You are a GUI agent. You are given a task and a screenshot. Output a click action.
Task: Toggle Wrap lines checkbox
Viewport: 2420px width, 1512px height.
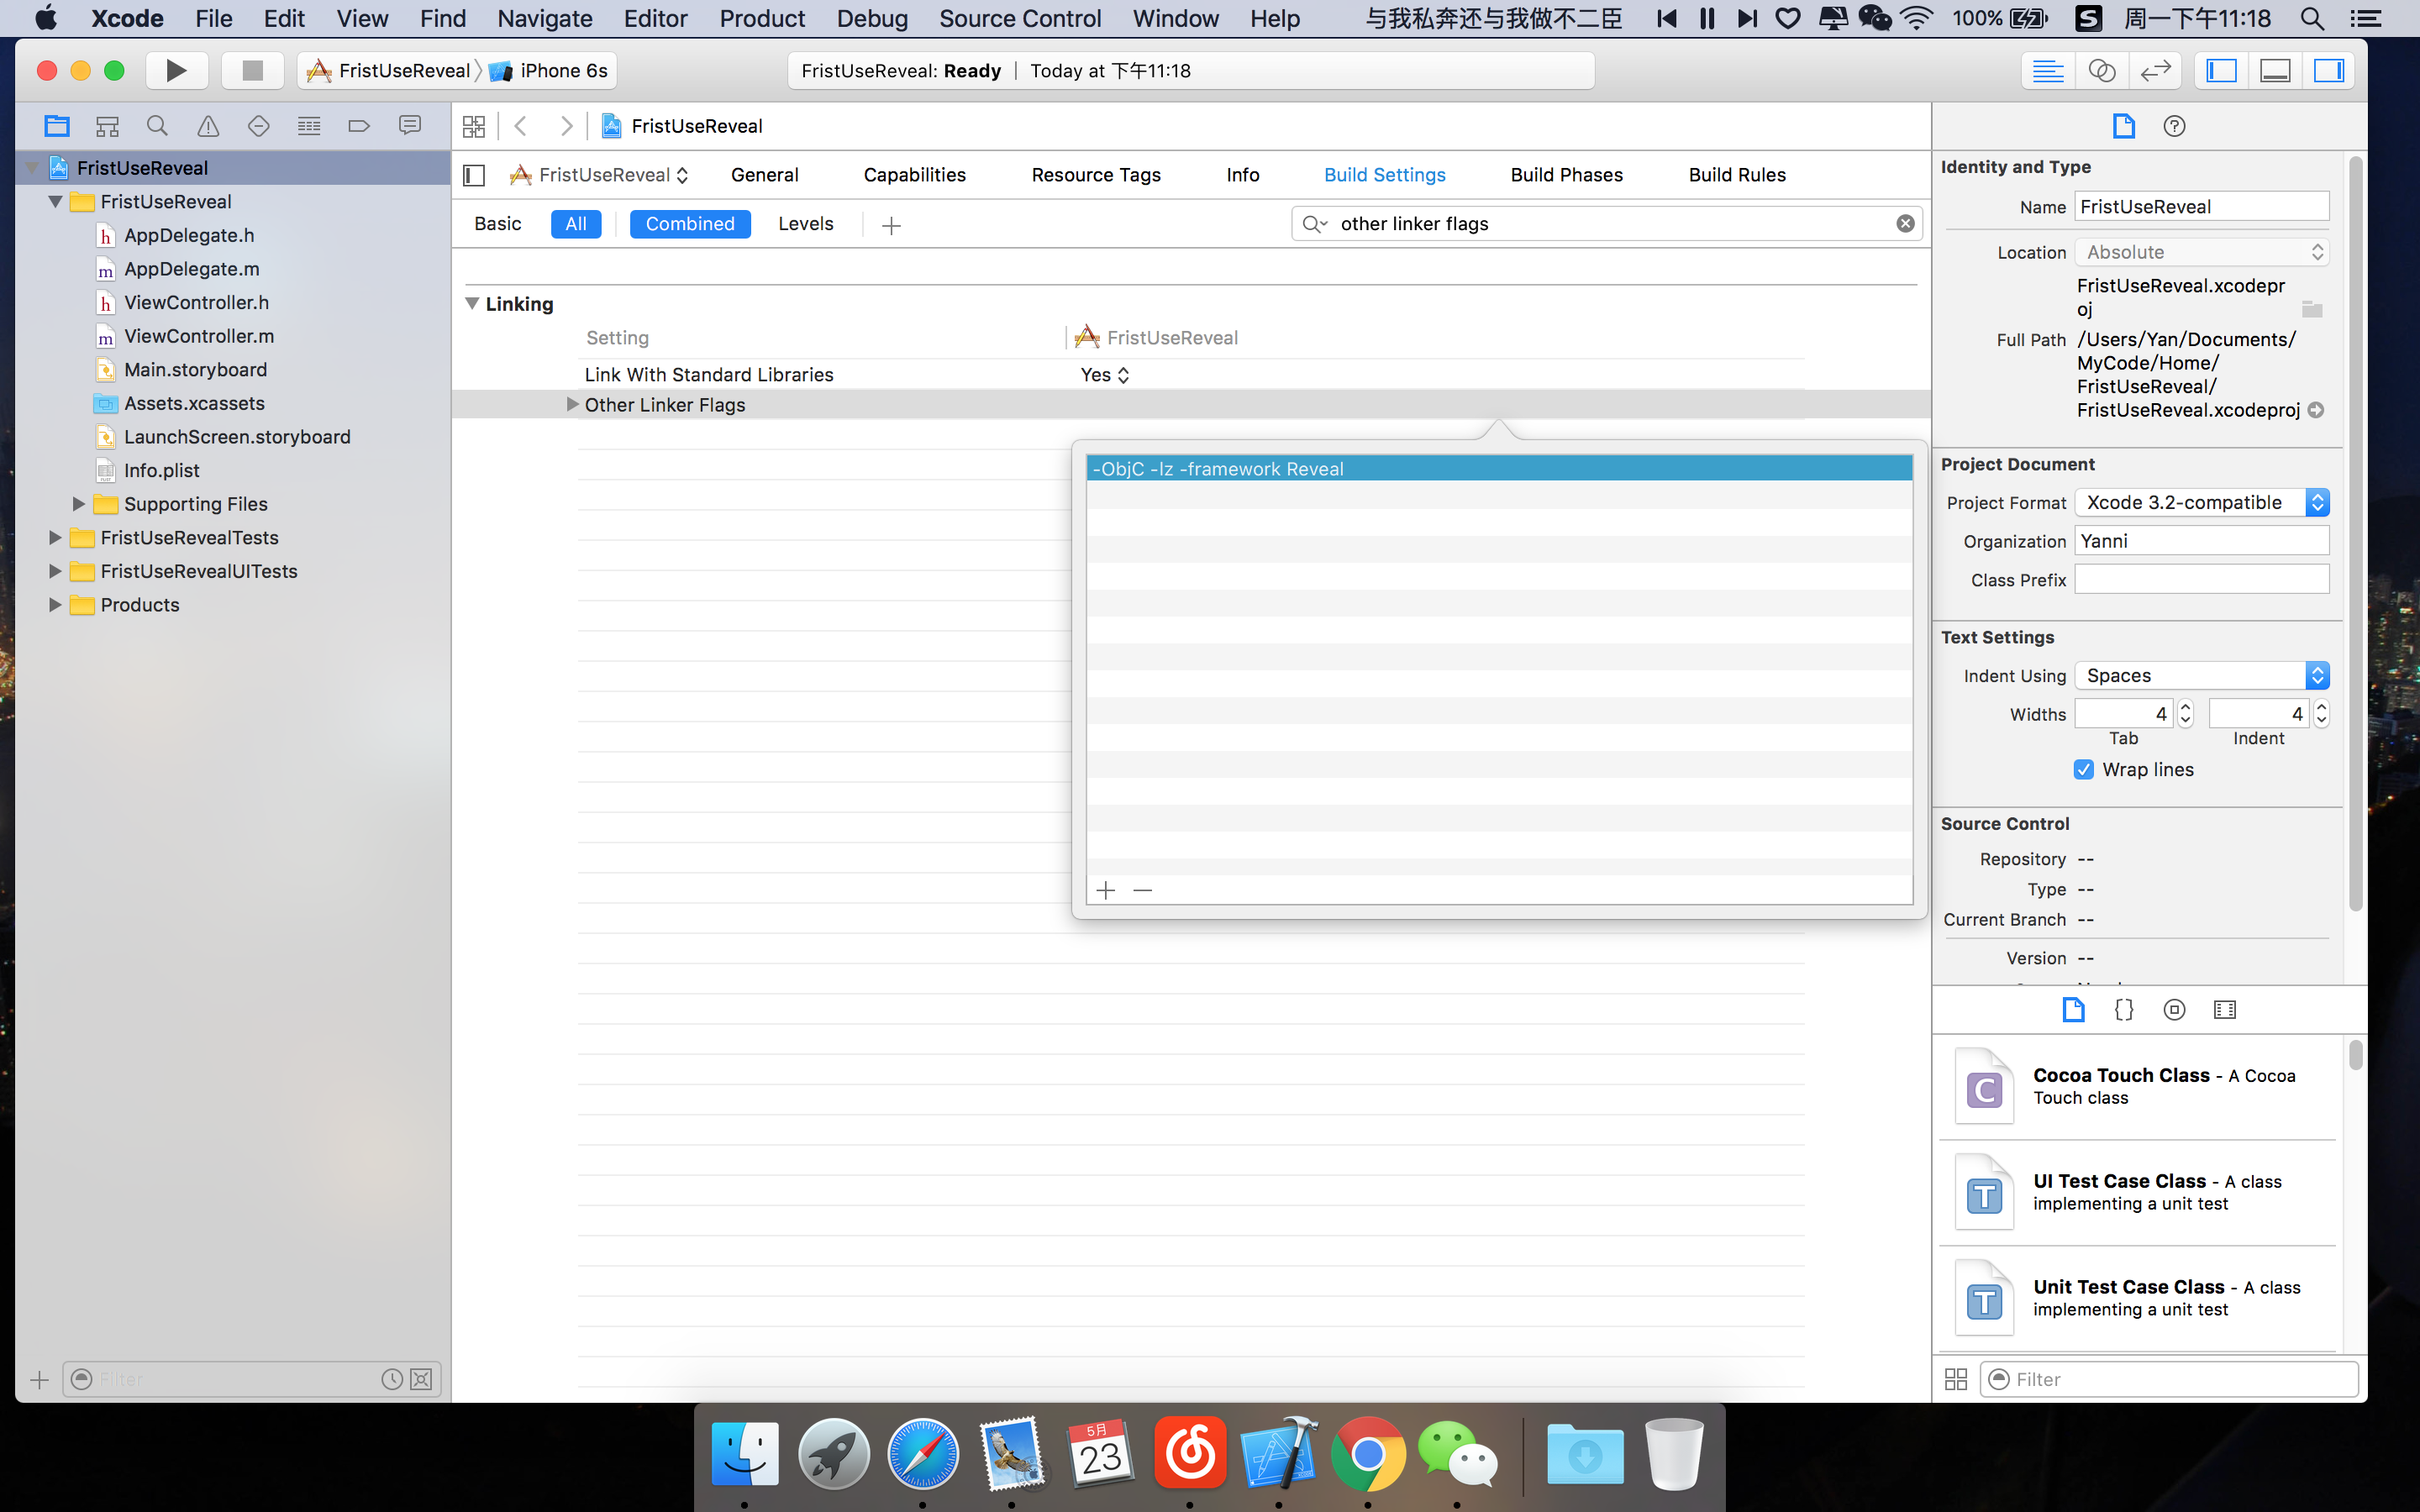click(2084, 769)
